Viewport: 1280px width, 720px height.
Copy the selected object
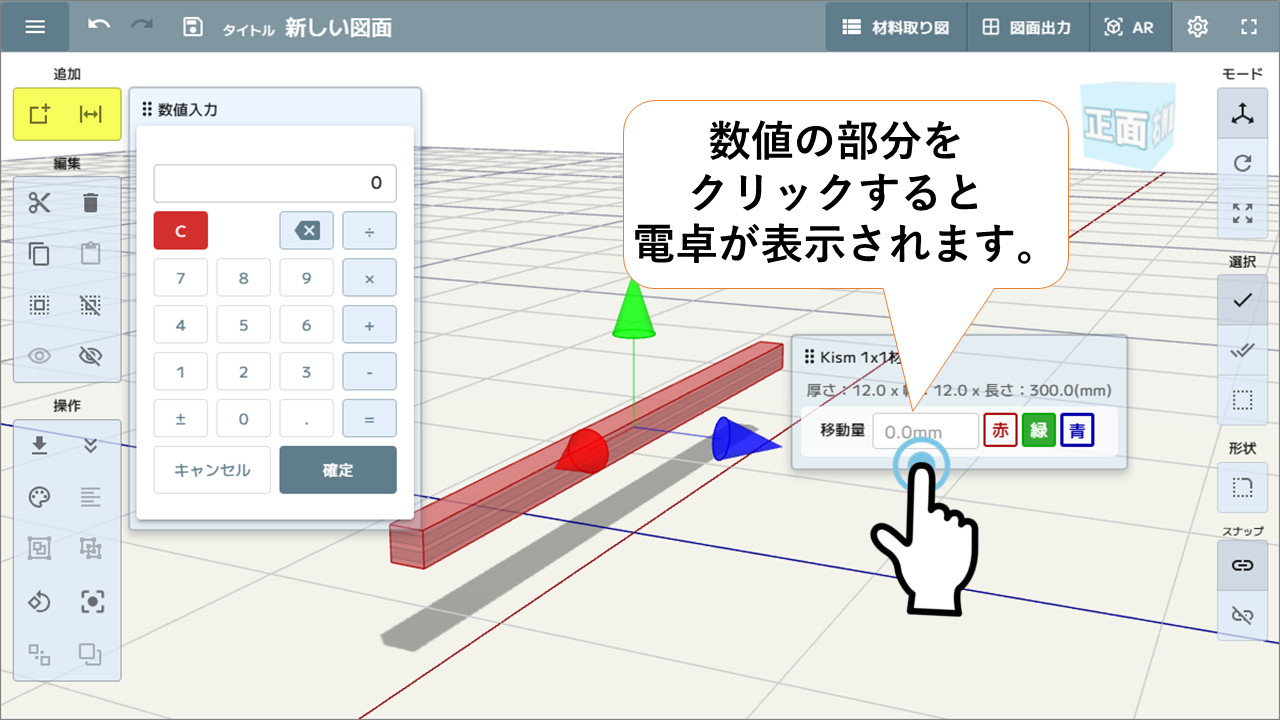[x=40, y=254]
